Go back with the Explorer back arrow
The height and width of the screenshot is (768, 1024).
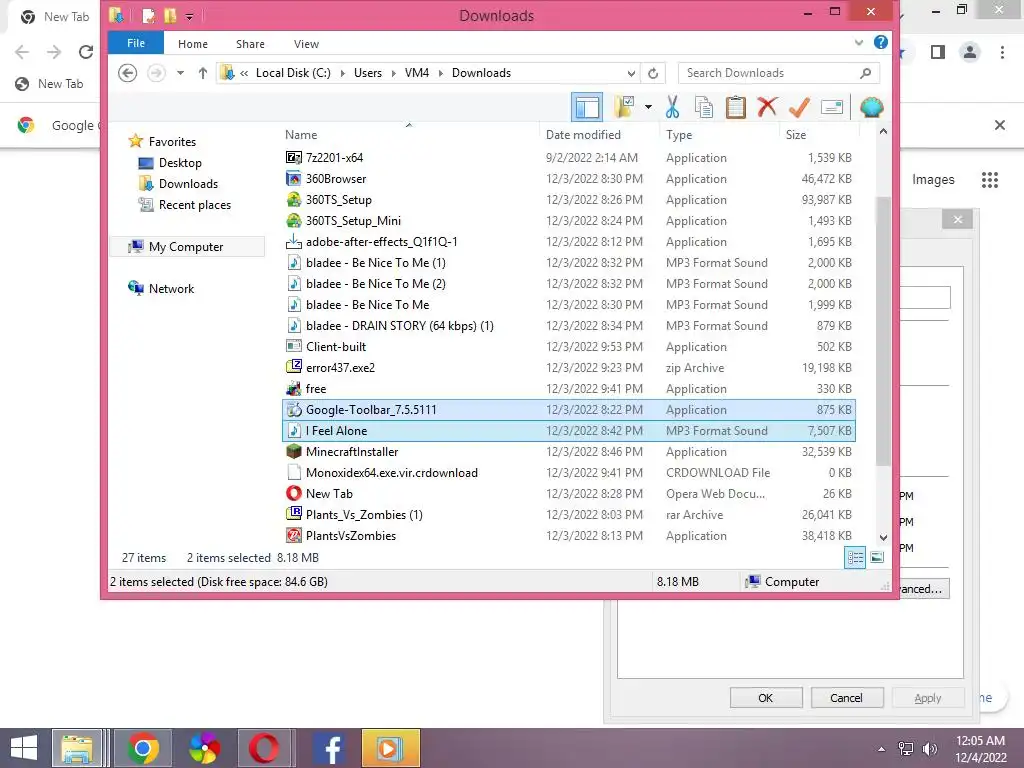(x=127, y=72)
